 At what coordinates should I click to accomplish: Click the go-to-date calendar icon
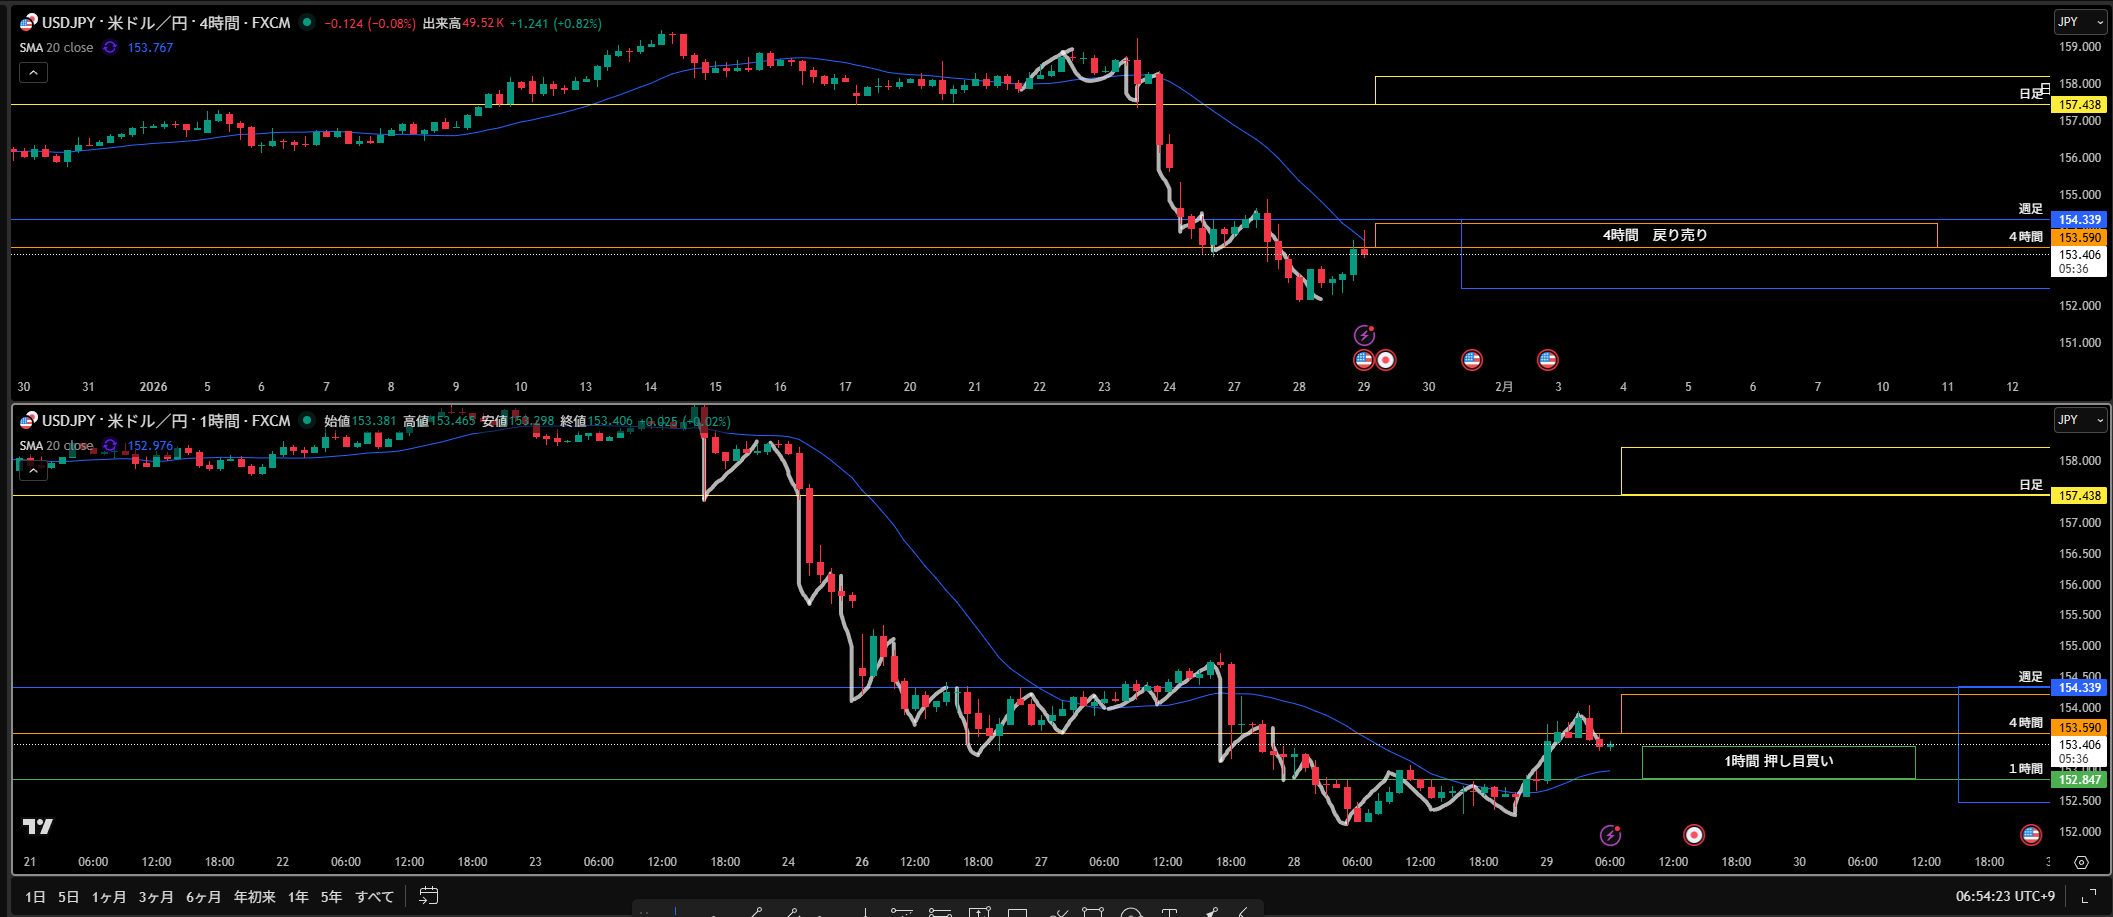pyautogui.click(x=428, y=896)
